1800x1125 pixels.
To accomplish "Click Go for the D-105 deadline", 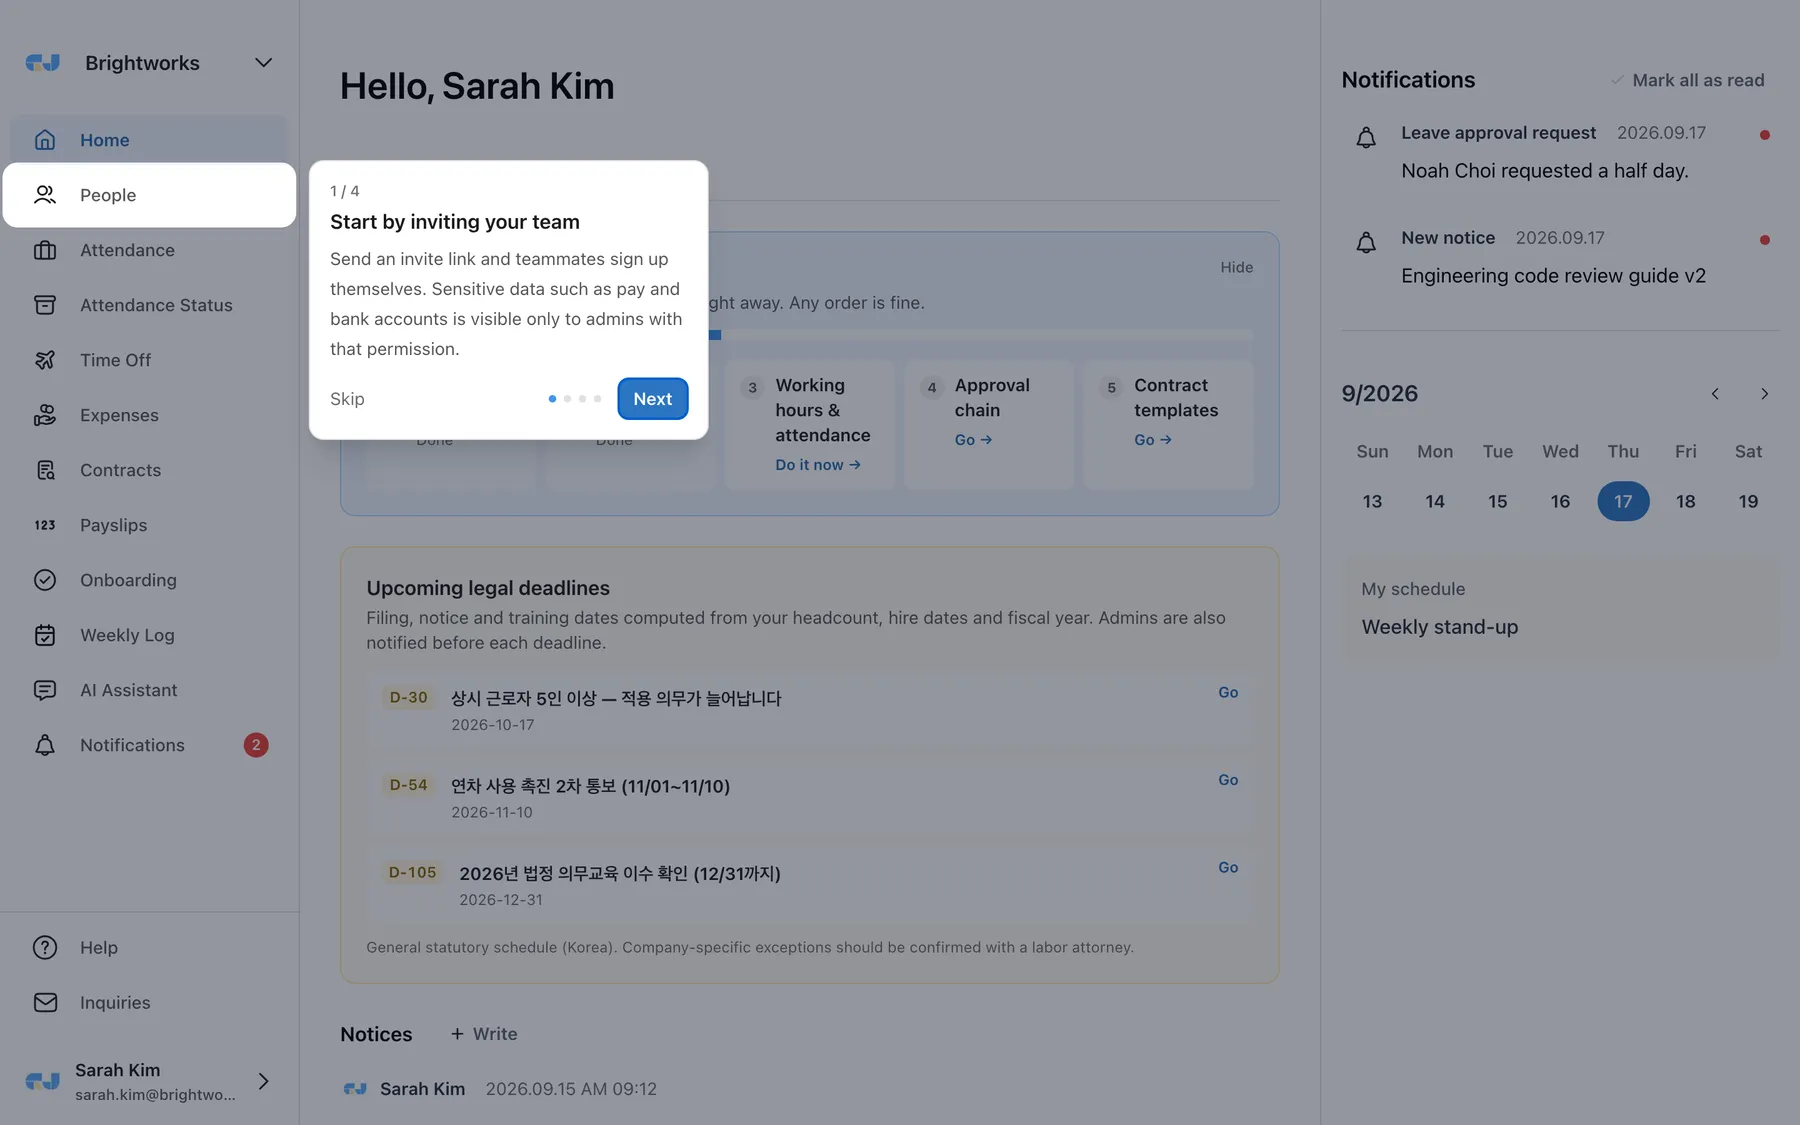I will click(x=1228, y=868).
